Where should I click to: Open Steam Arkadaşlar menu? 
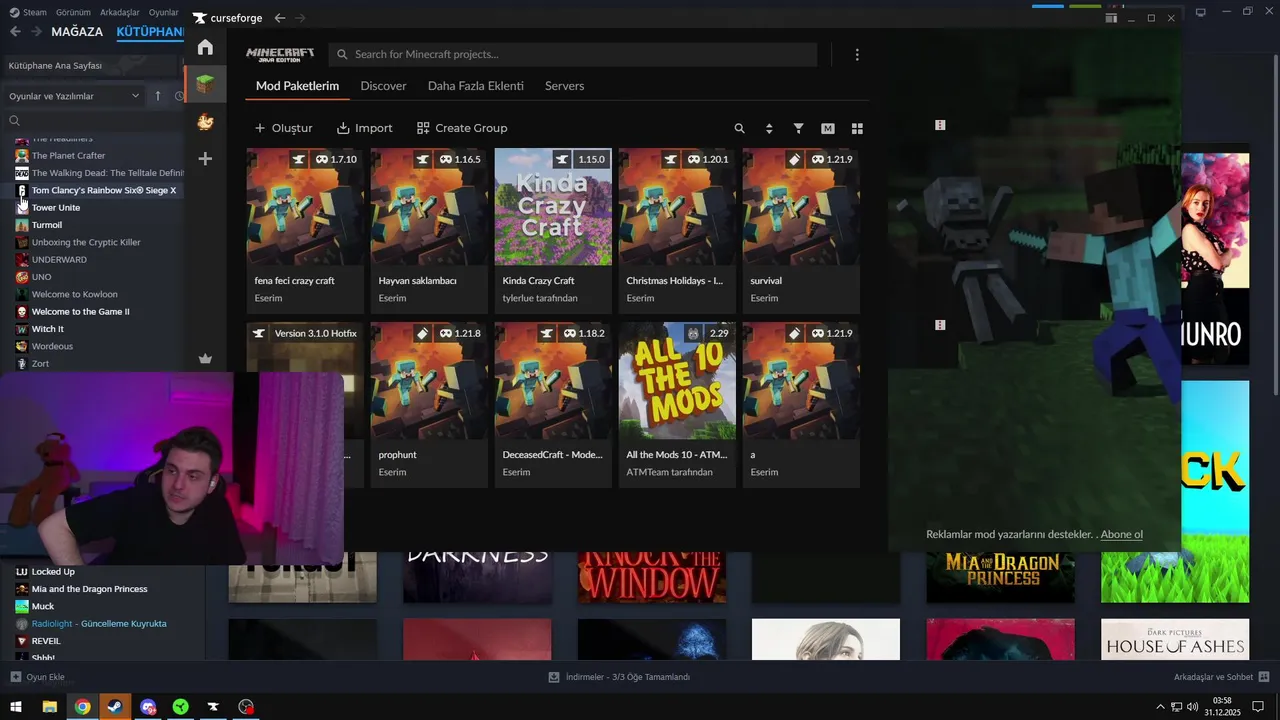point(120,12)
